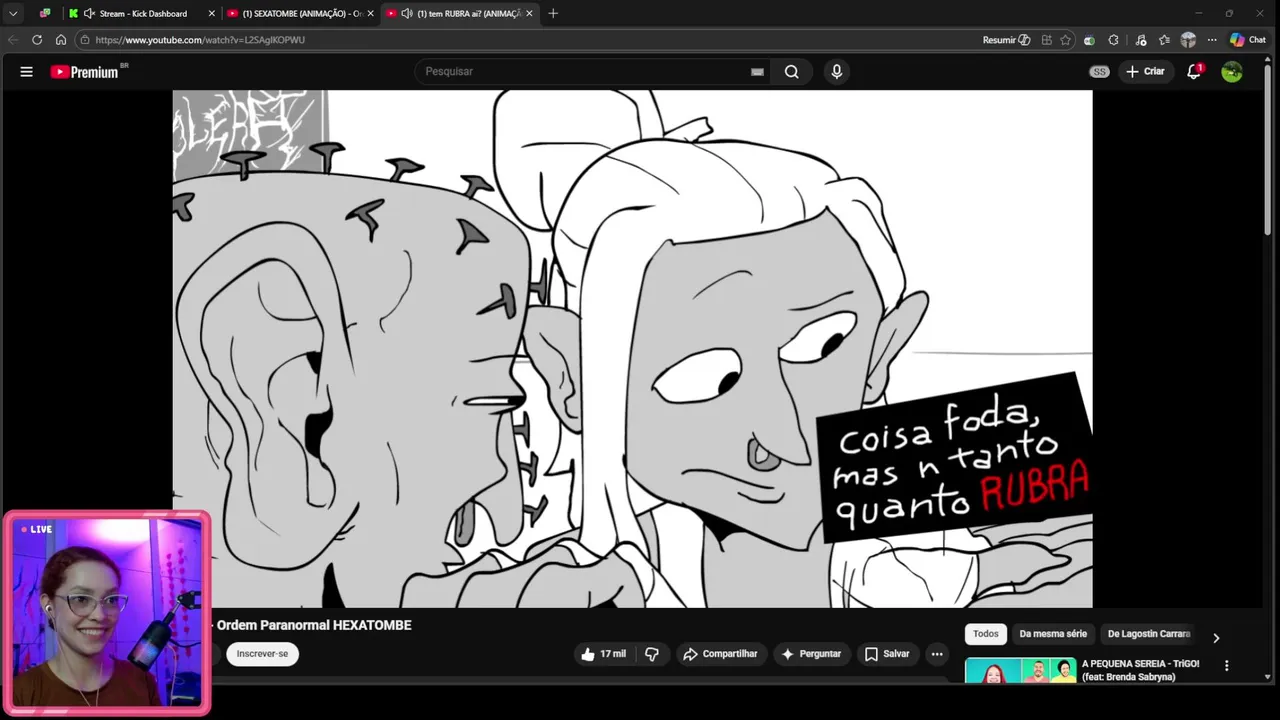Open the on-screen keyboard icon in search

click(757, 72)
